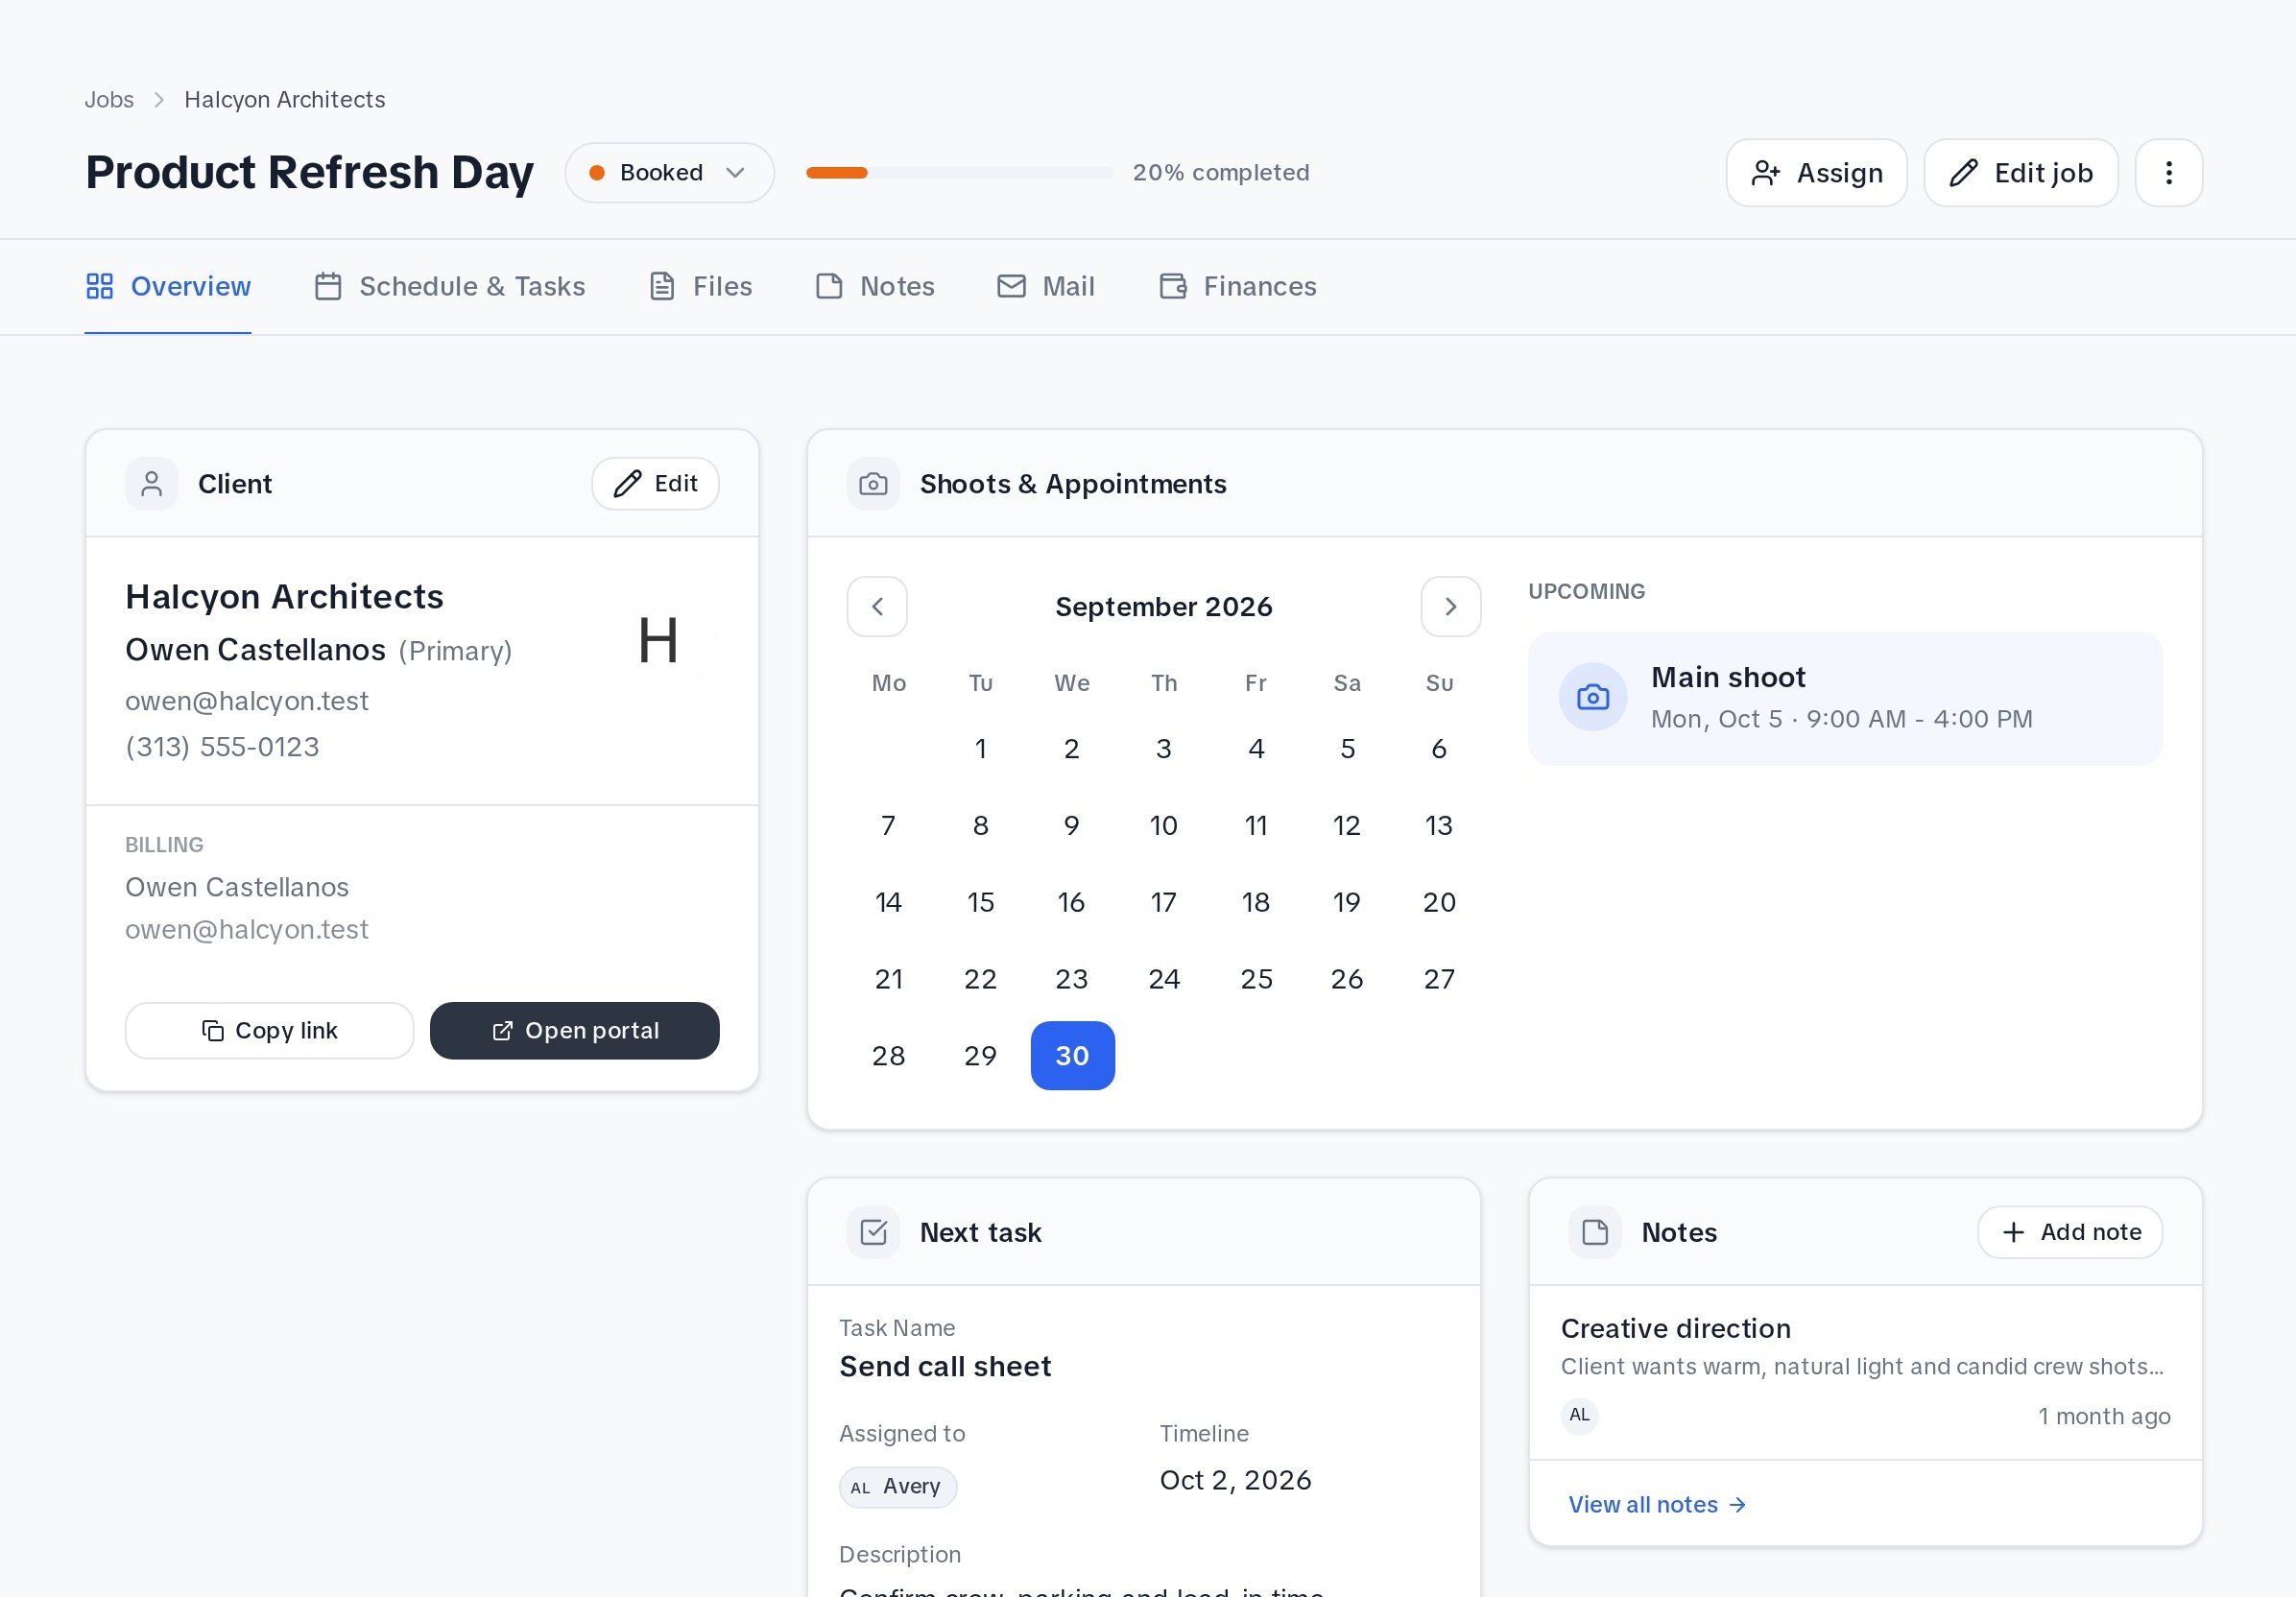This screenshot has width=2296, height=1597.
Task: Select September 1 on the calendar
Action: click(x=980, y=748)
